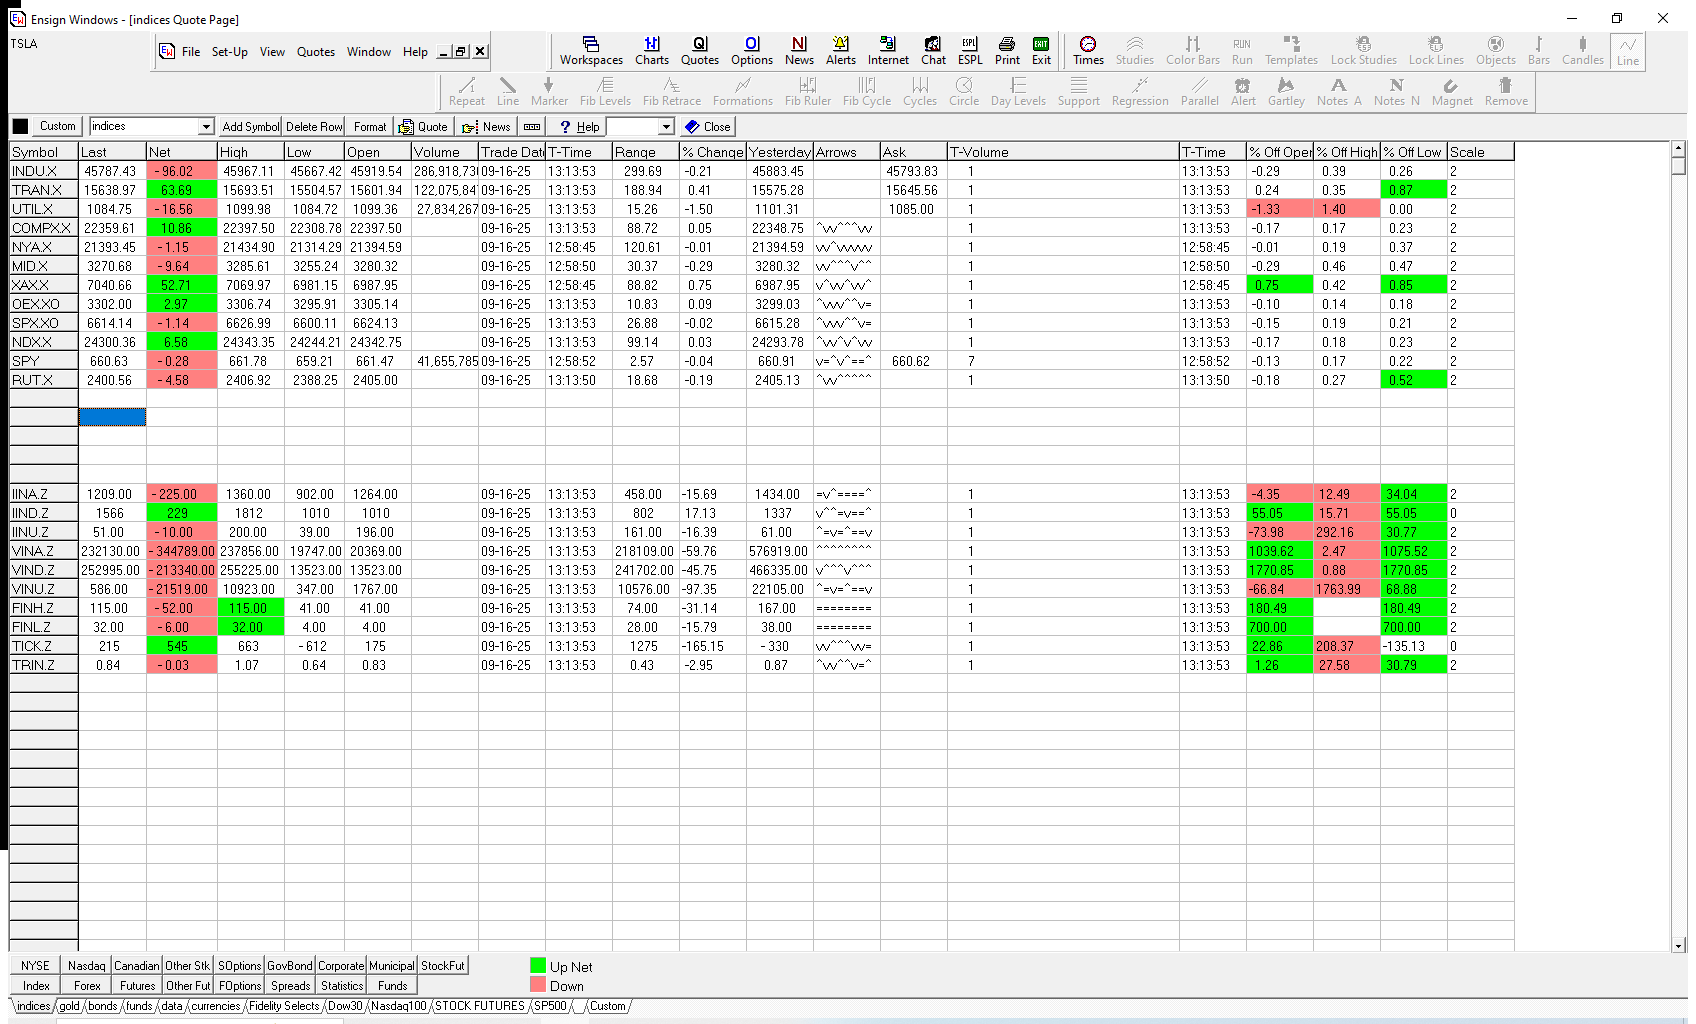Click the vertical scrollbar down arrow
The image size is (1696, 1024).
1678,945
